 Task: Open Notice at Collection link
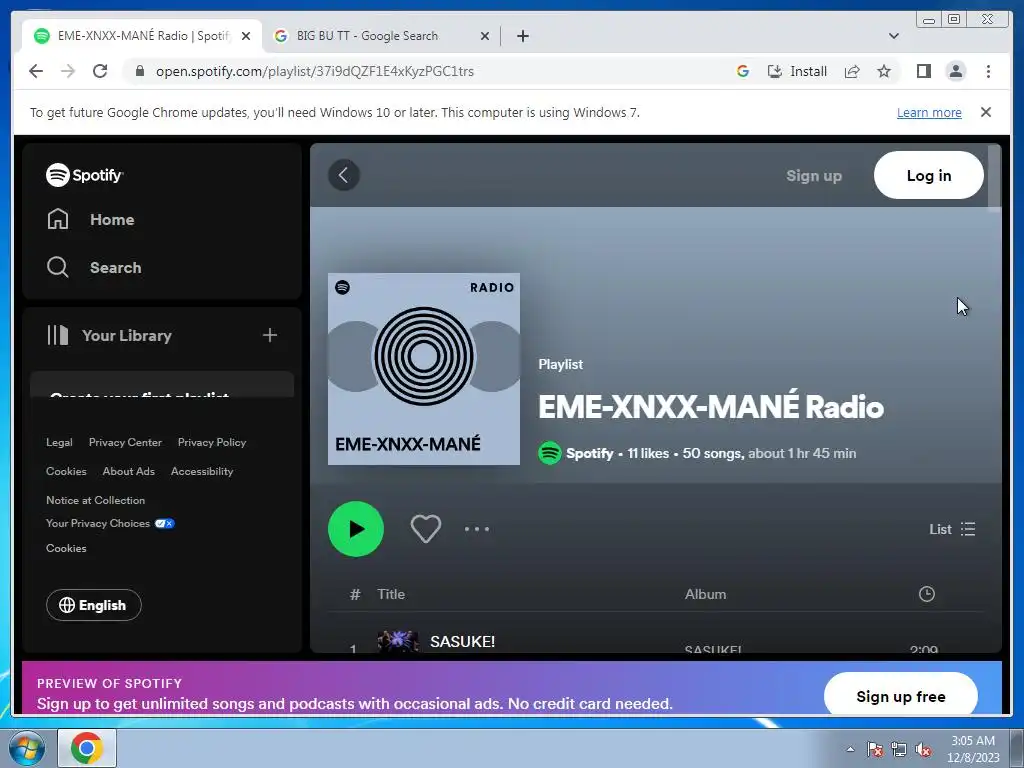click(95, 500)
